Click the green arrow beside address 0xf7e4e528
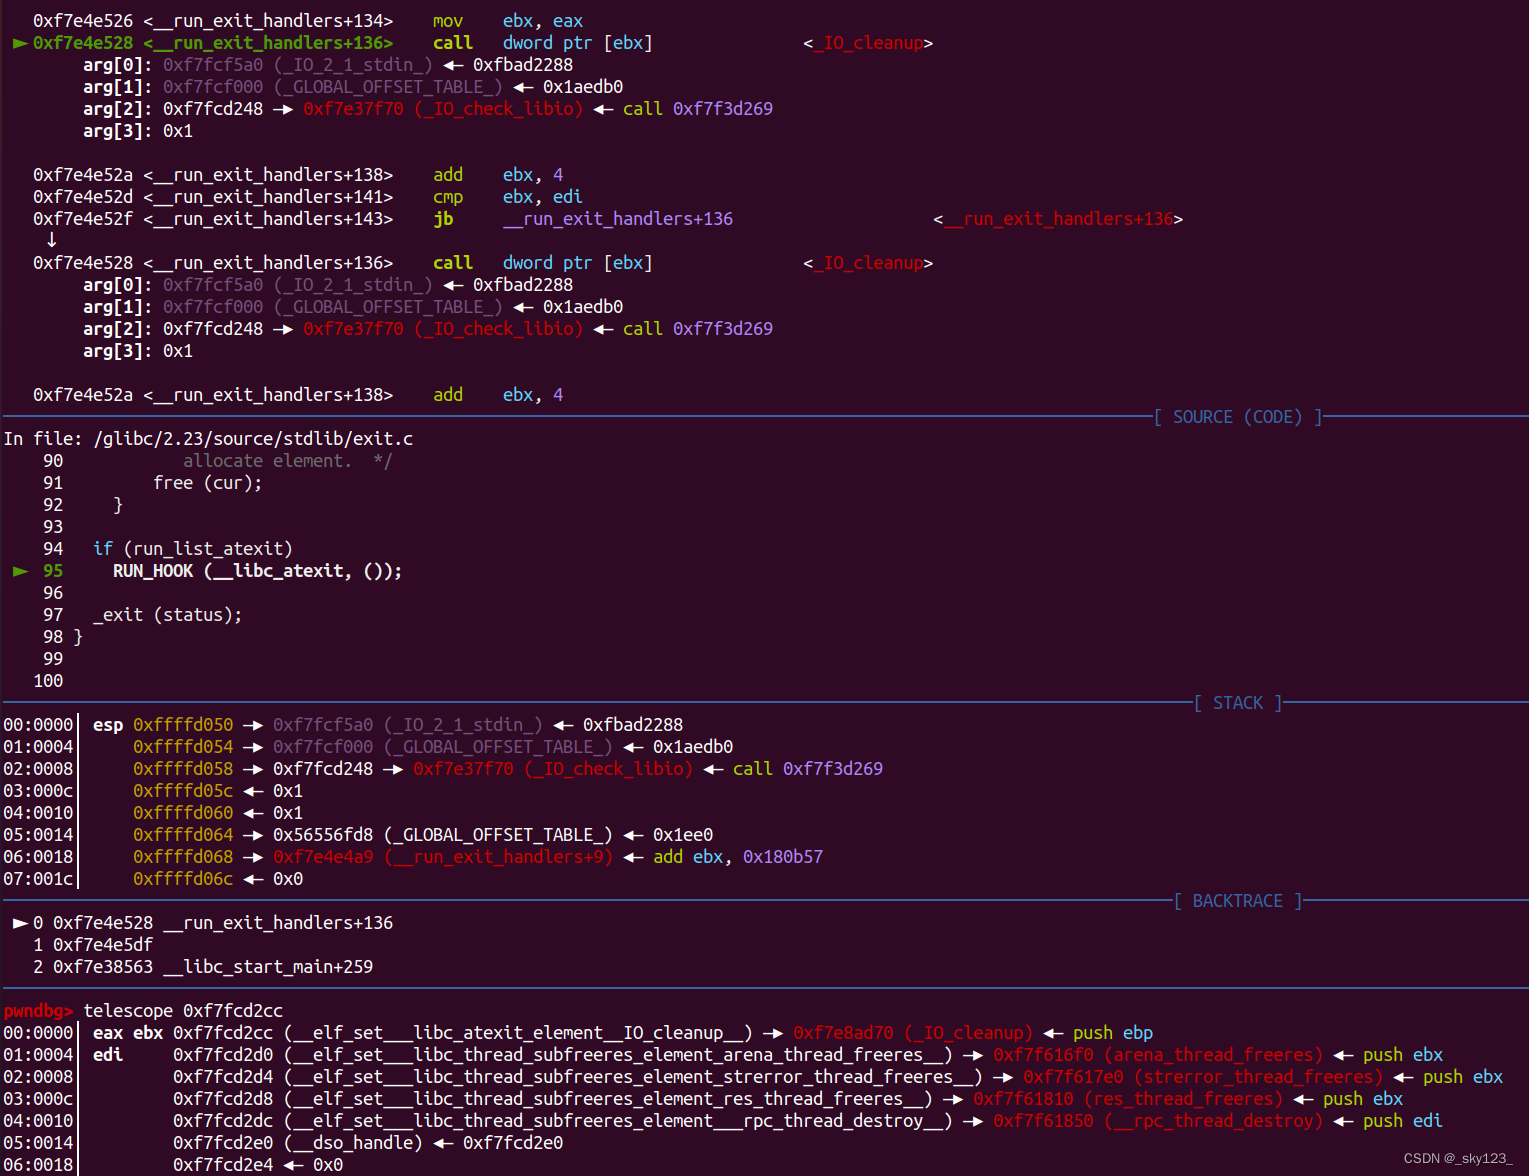This screenshot has width=1529, height=1176. click(20, 43)
